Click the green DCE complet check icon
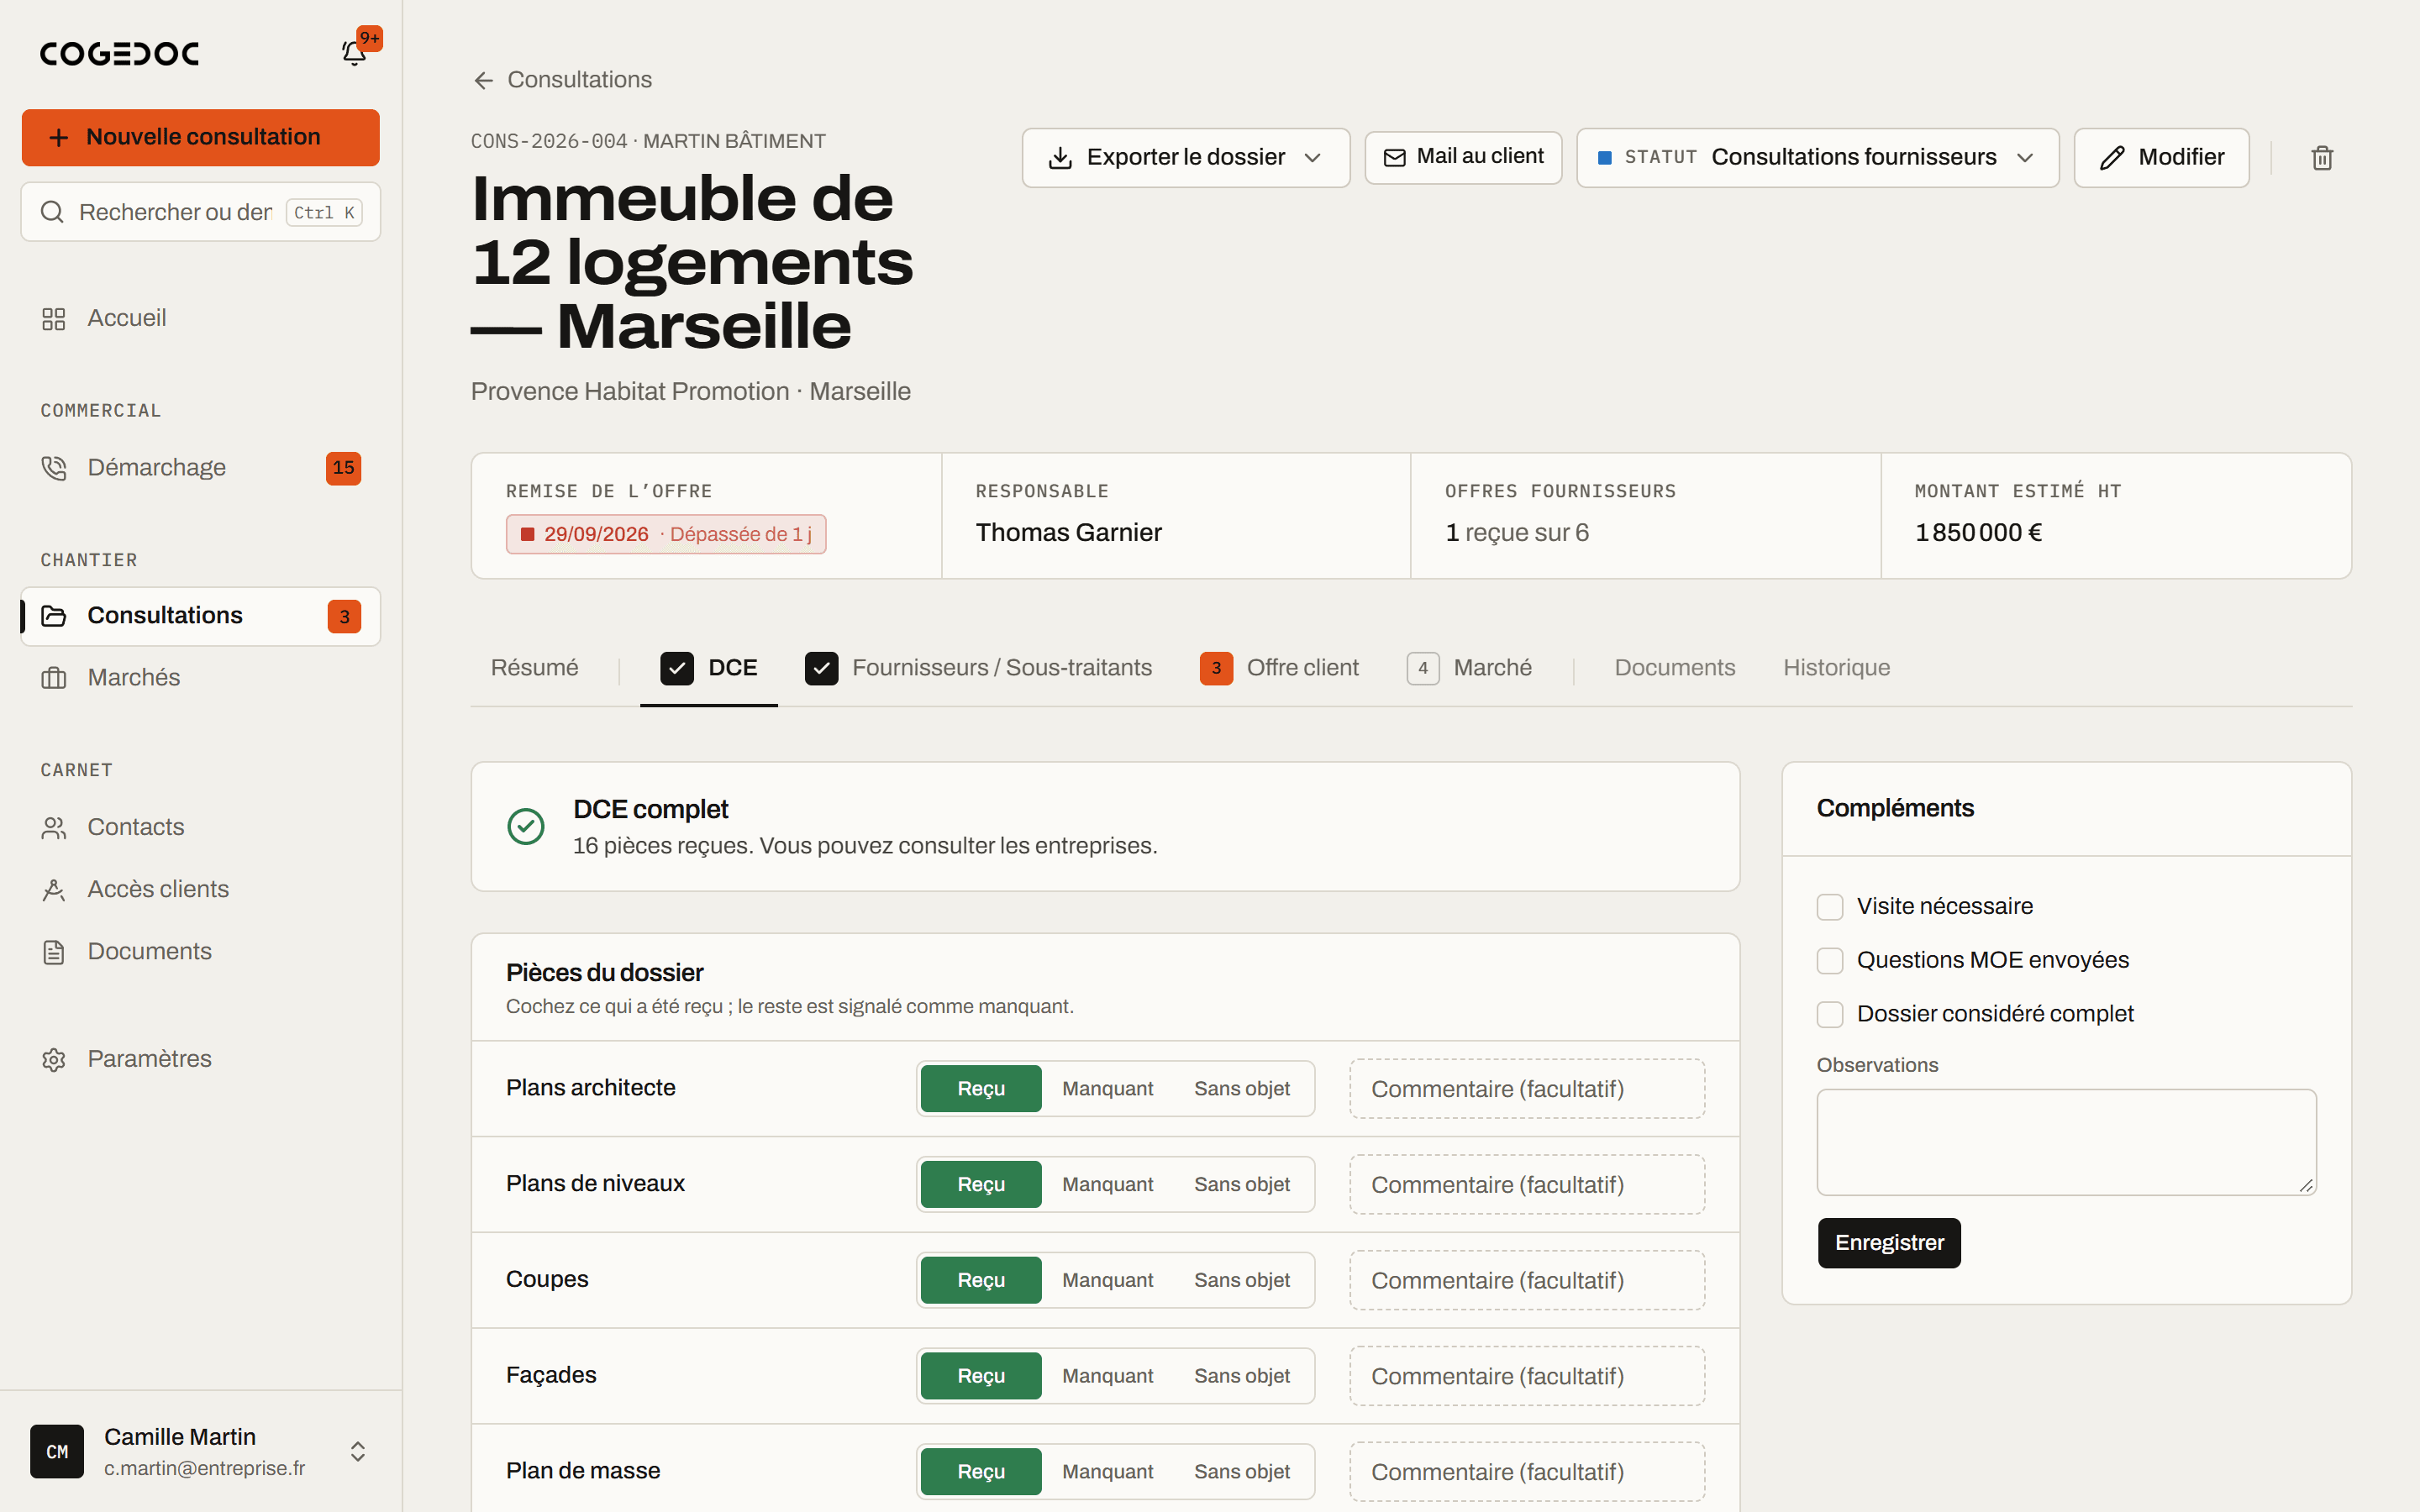The width and height of the screenshot is (2420, 1512). [526, 827]
